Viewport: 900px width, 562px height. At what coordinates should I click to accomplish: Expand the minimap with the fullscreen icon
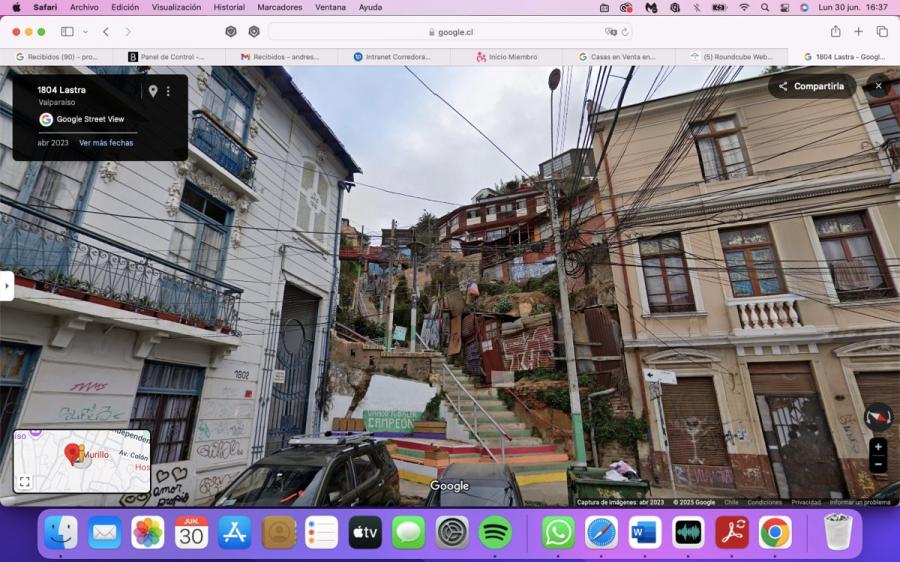(25, 482)
